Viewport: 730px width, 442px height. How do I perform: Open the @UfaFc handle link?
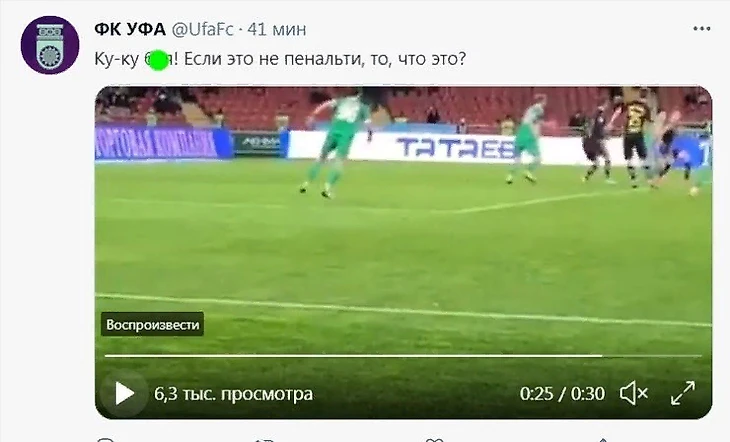203,29
